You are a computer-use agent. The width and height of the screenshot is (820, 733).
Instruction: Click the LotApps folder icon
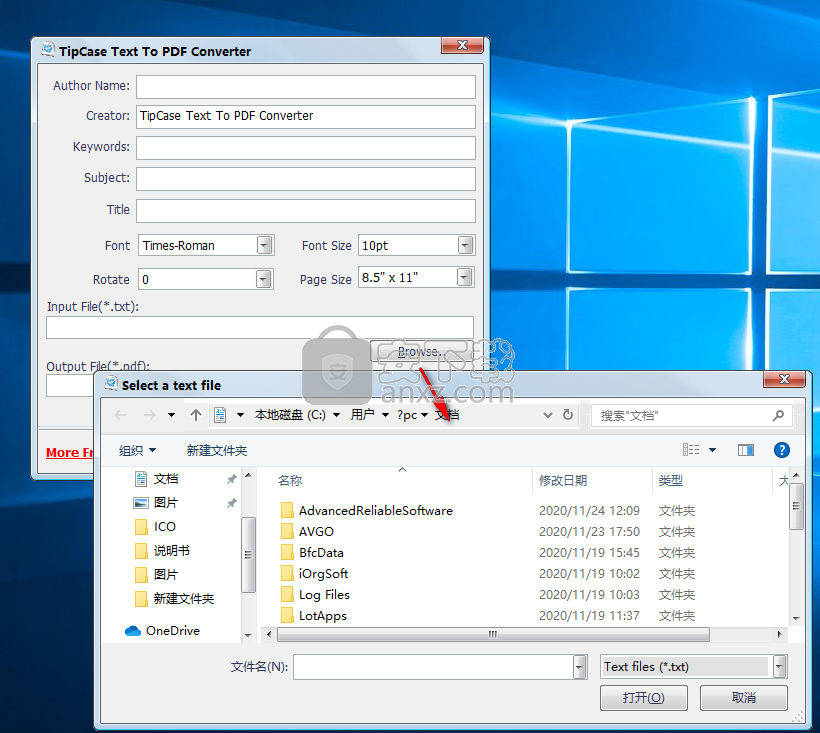click(287, 615)
